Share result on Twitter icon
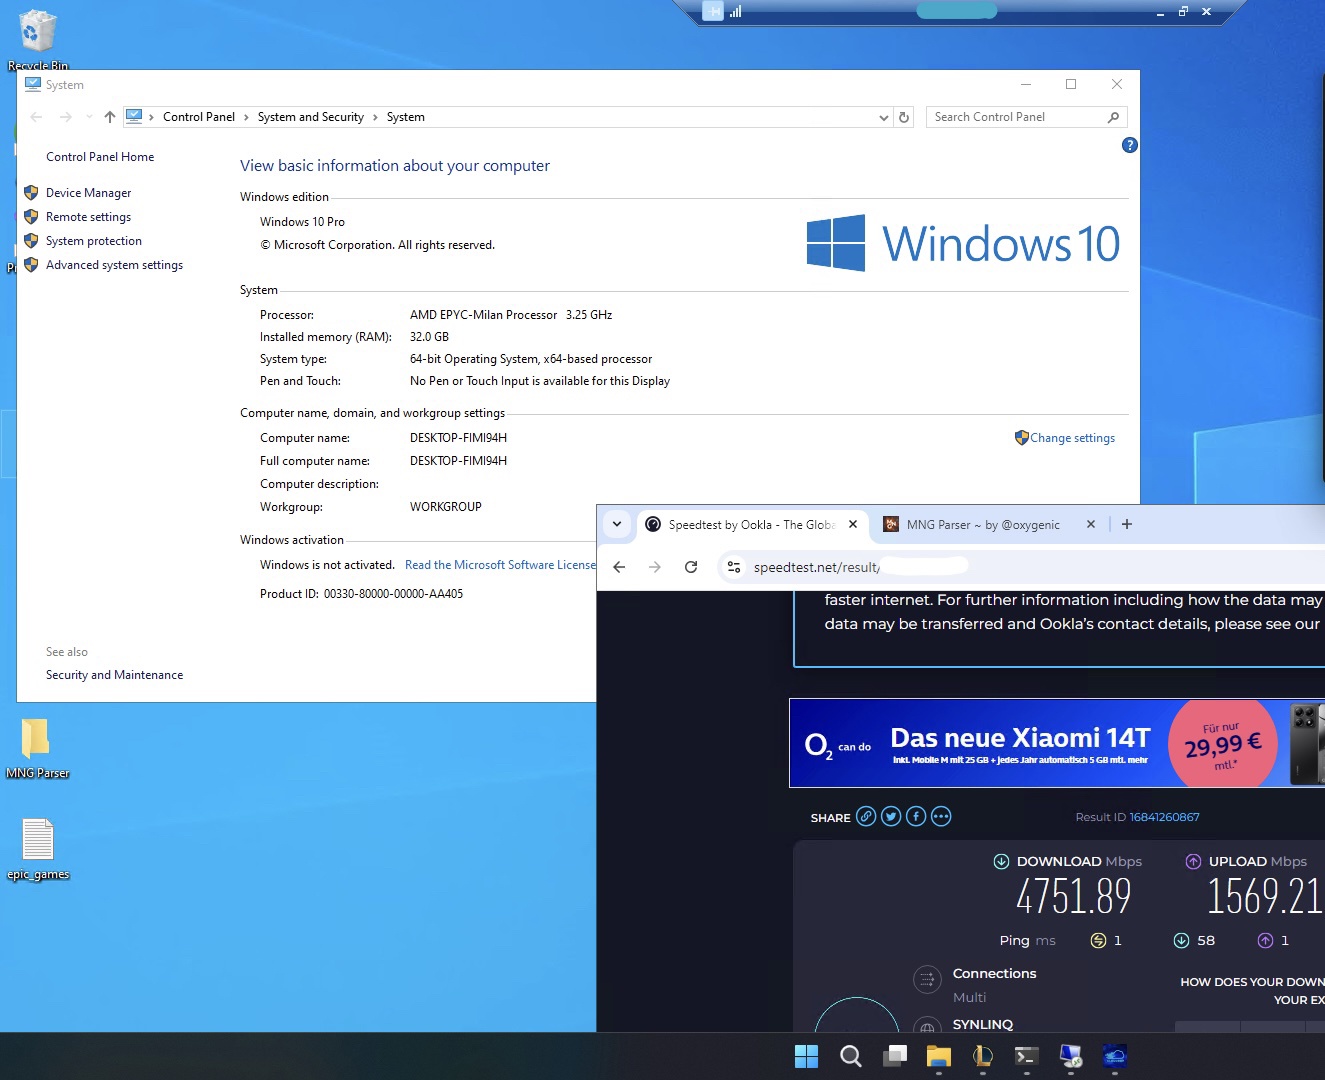 point(891,816)
